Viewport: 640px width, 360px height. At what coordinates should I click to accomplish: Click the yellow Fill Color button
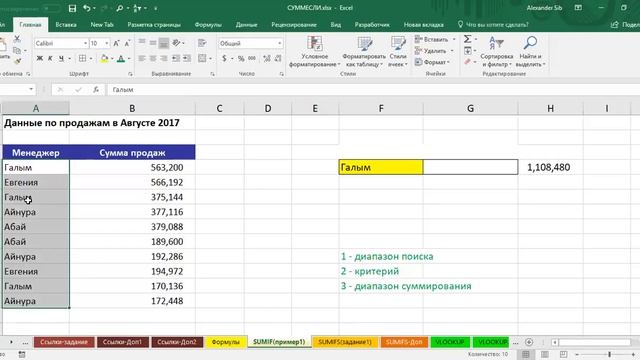pos(104,59)
